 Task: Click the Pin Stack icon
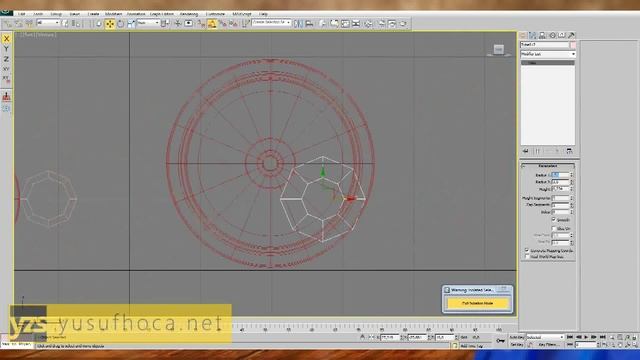click(526, 151)
